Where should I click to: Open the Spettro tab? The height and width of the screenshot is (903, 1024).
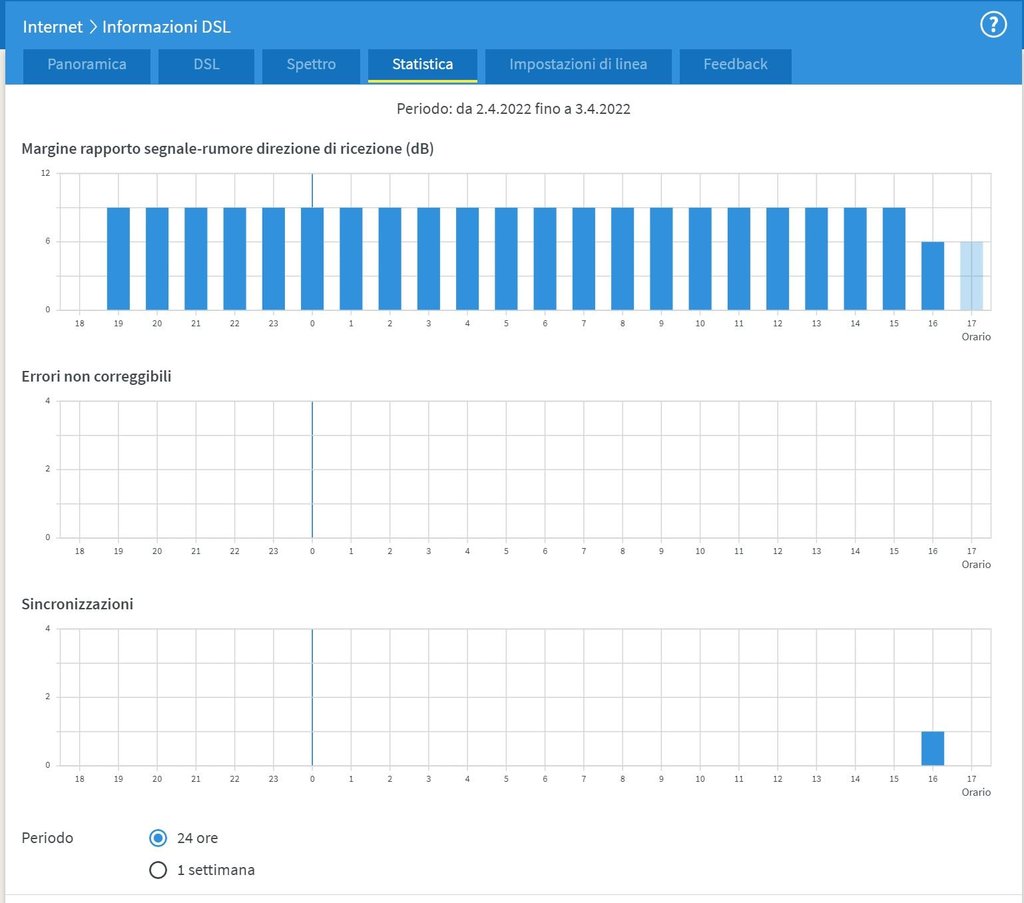coord(311,65)
